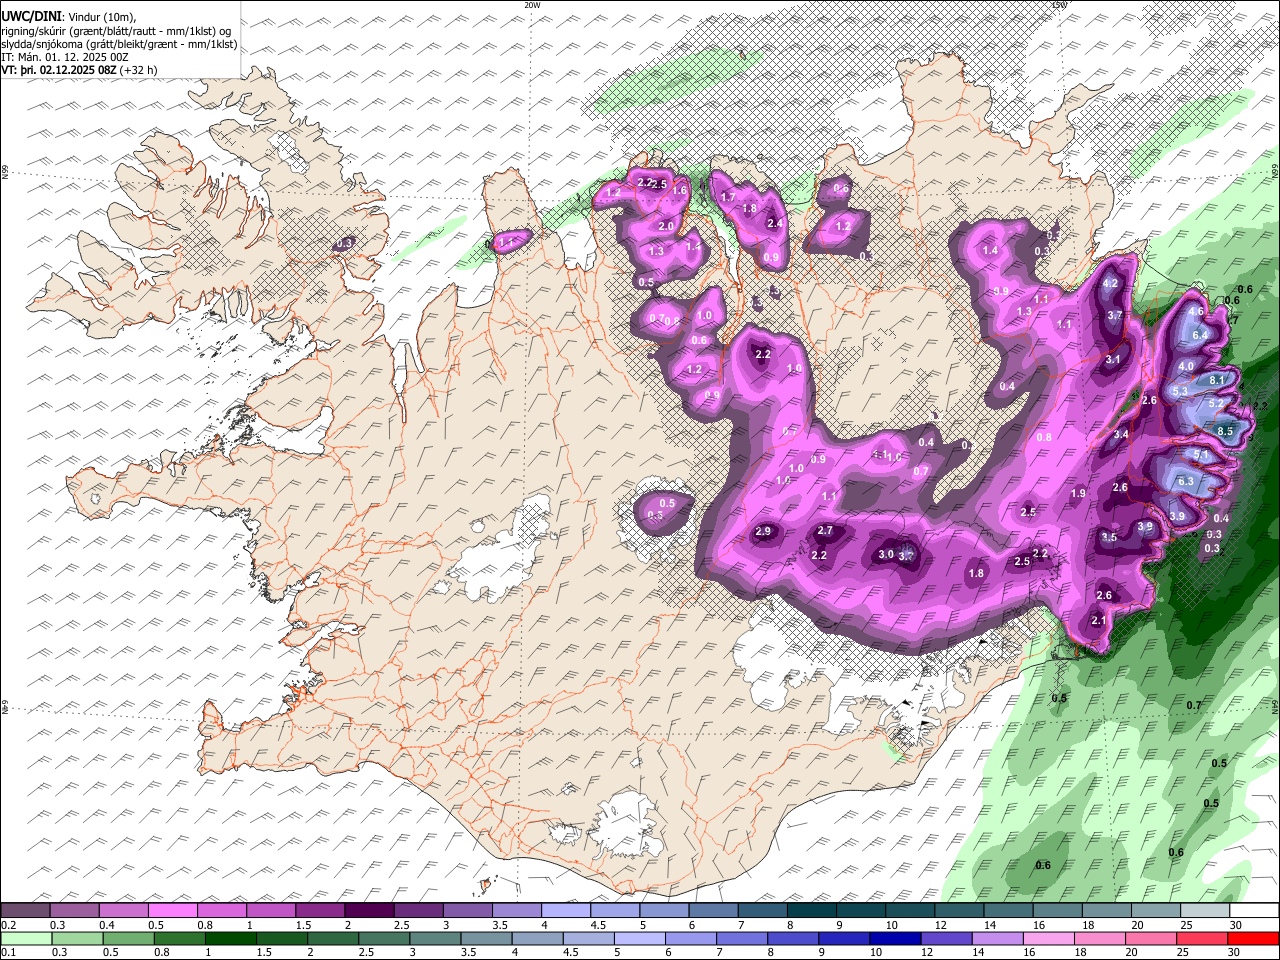1280x960 pixels.
Task: Pick the snow-scale swatch above the 2 label
Action: [x=369, y=911]
